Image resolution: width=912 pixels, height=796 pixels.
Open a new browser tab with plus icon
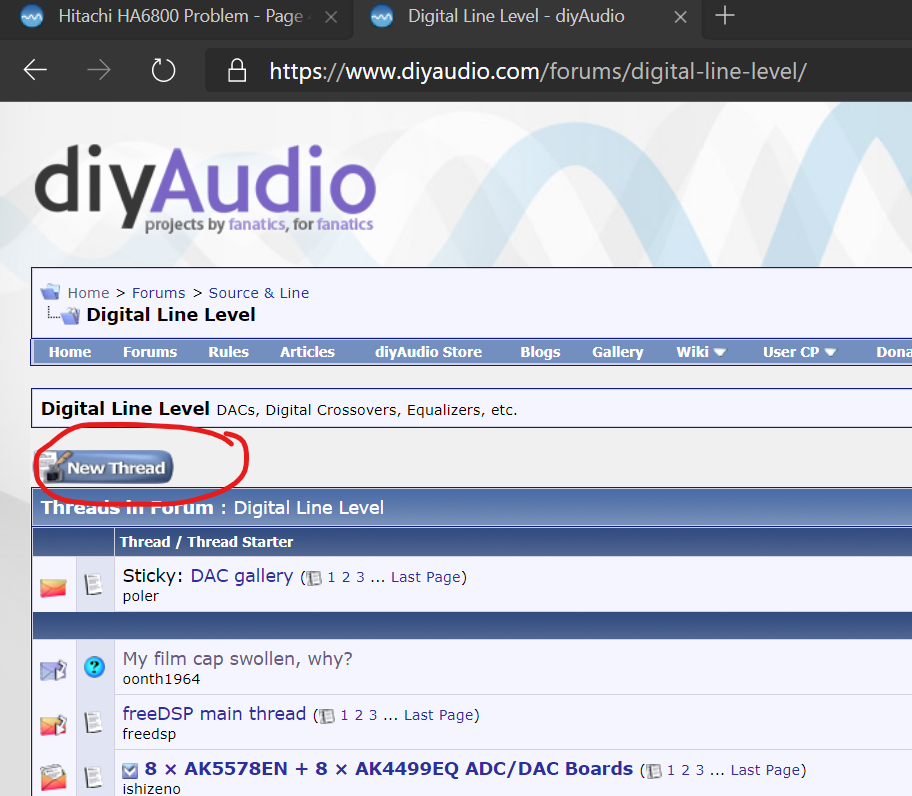pos(725,16)
